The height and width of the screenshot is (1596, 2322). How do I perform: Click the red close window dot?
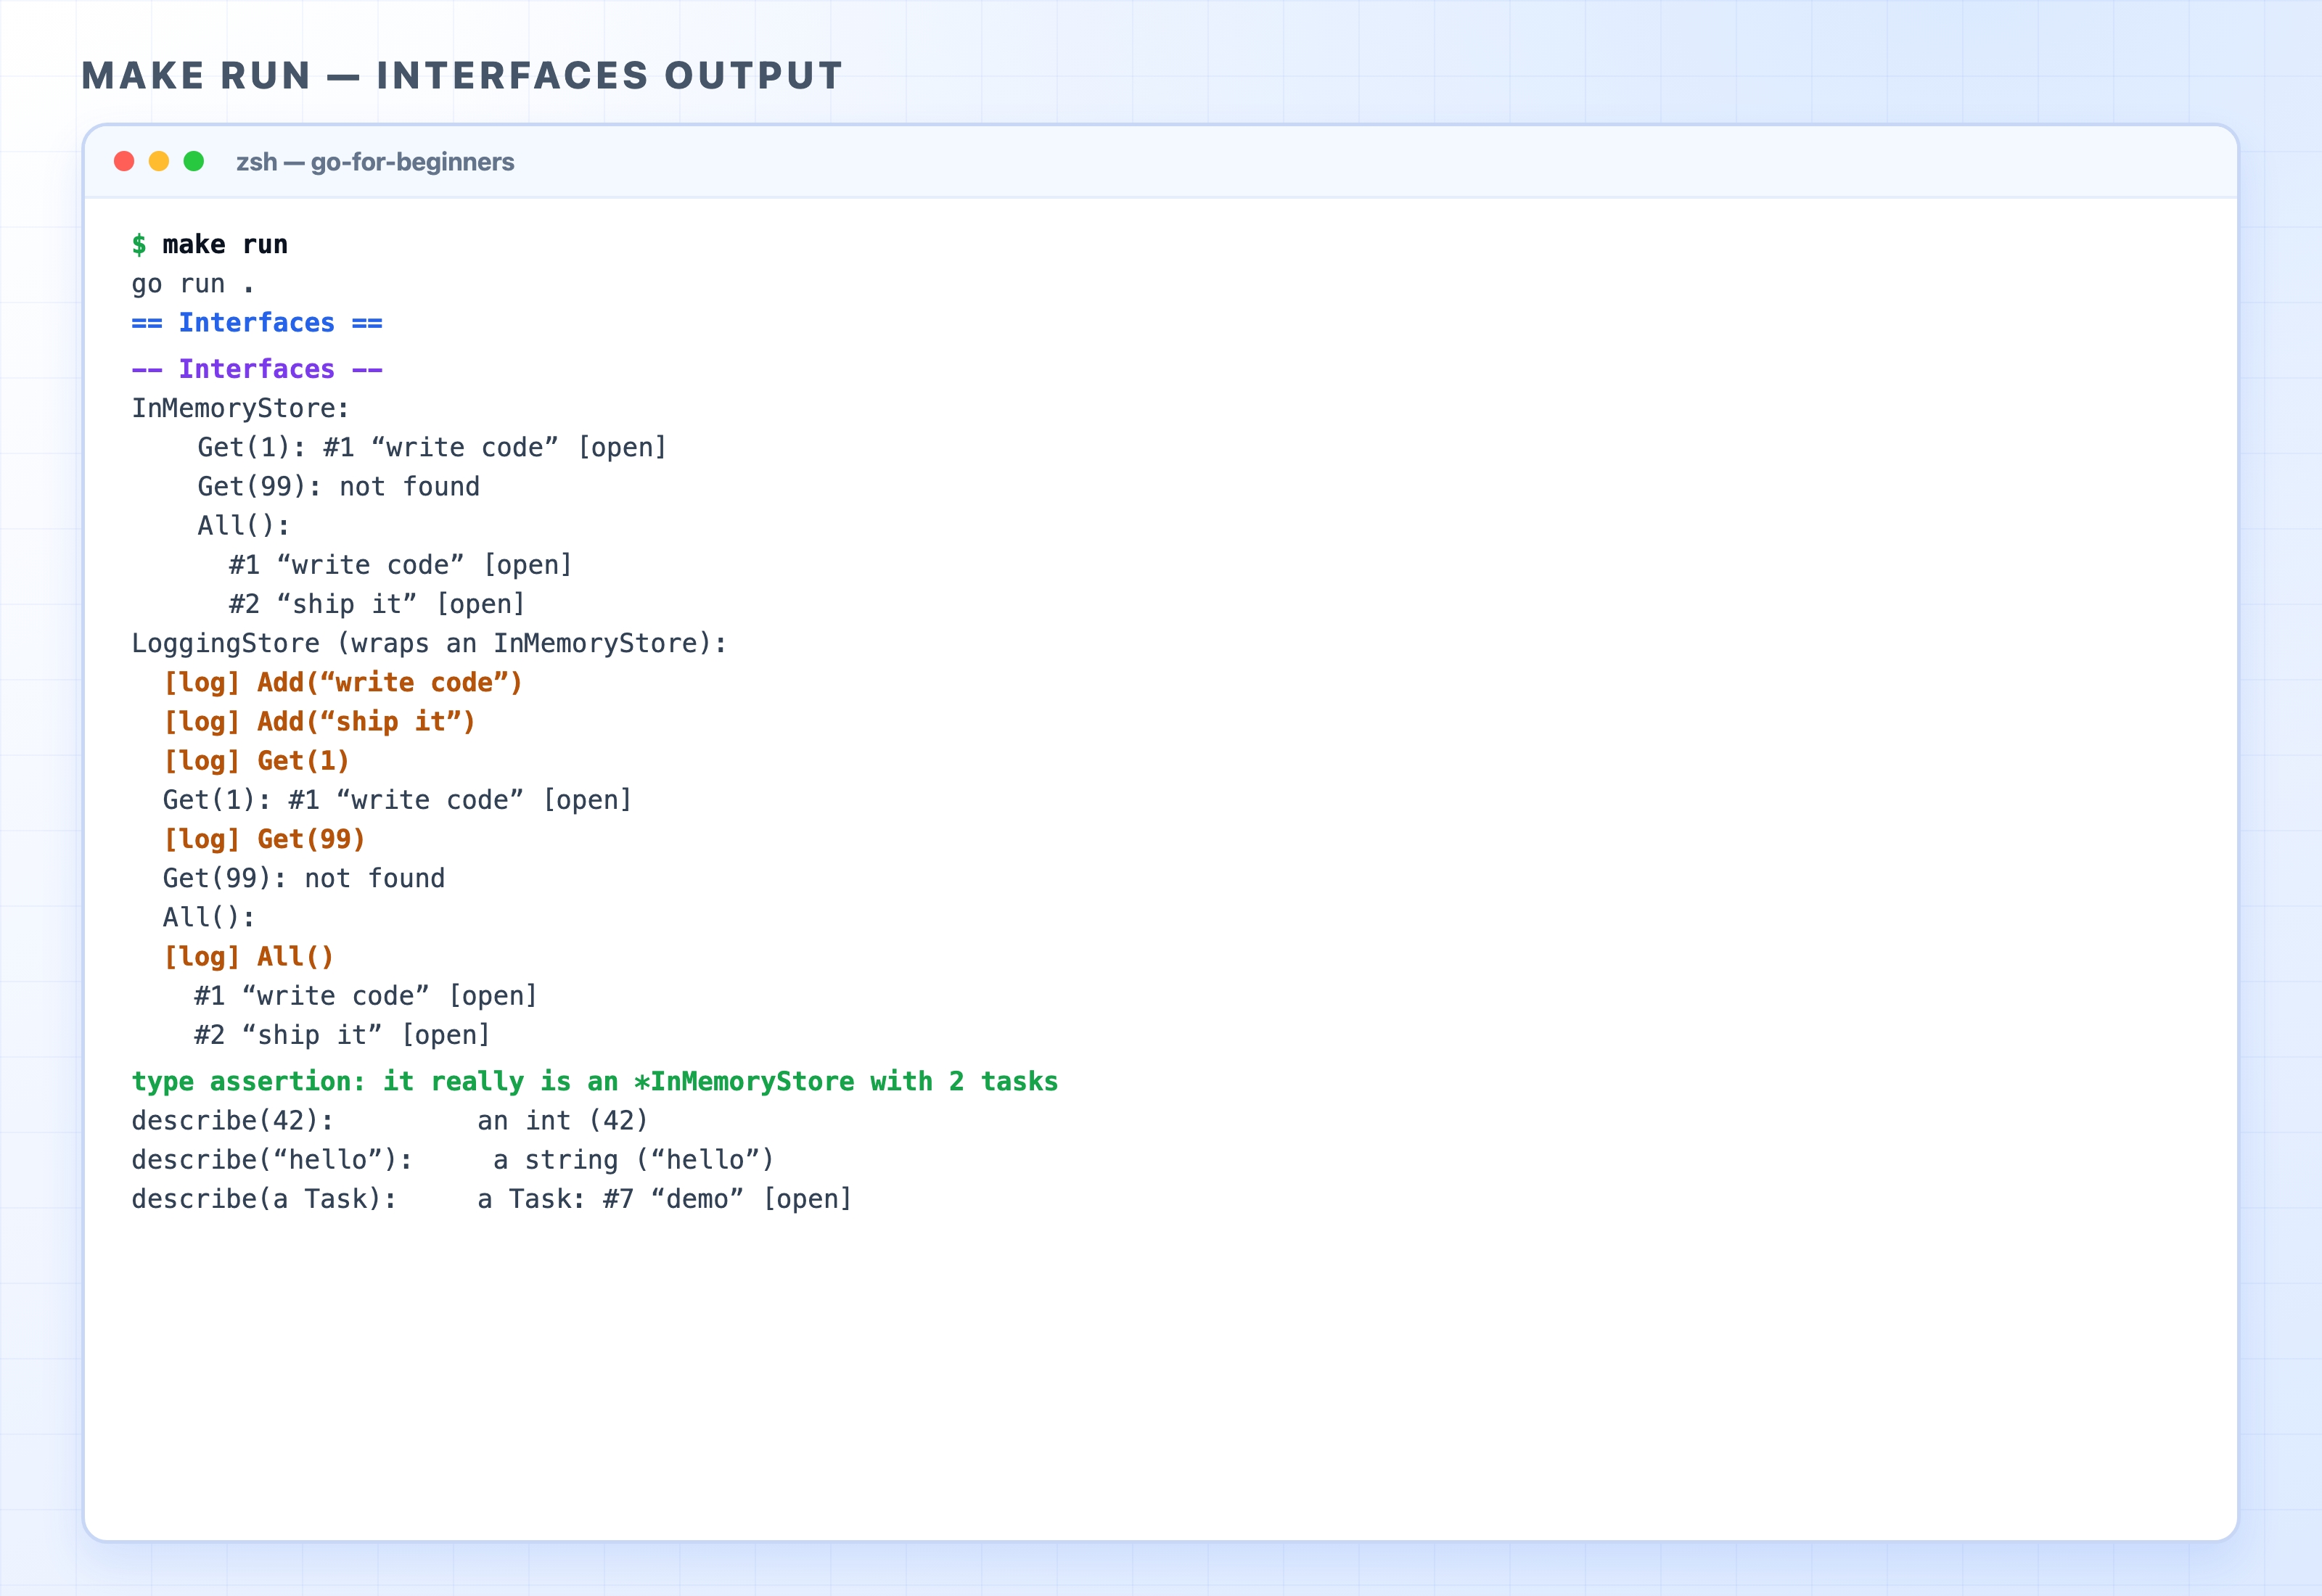[x=124, y=161]
